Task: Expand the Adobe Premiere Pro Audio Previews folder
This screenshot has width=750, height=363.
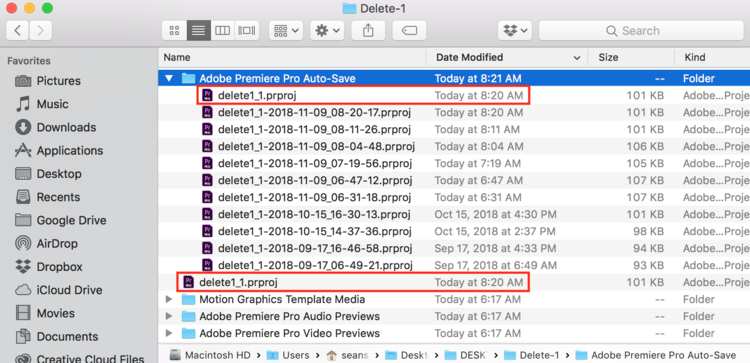Action: (168, 317)
